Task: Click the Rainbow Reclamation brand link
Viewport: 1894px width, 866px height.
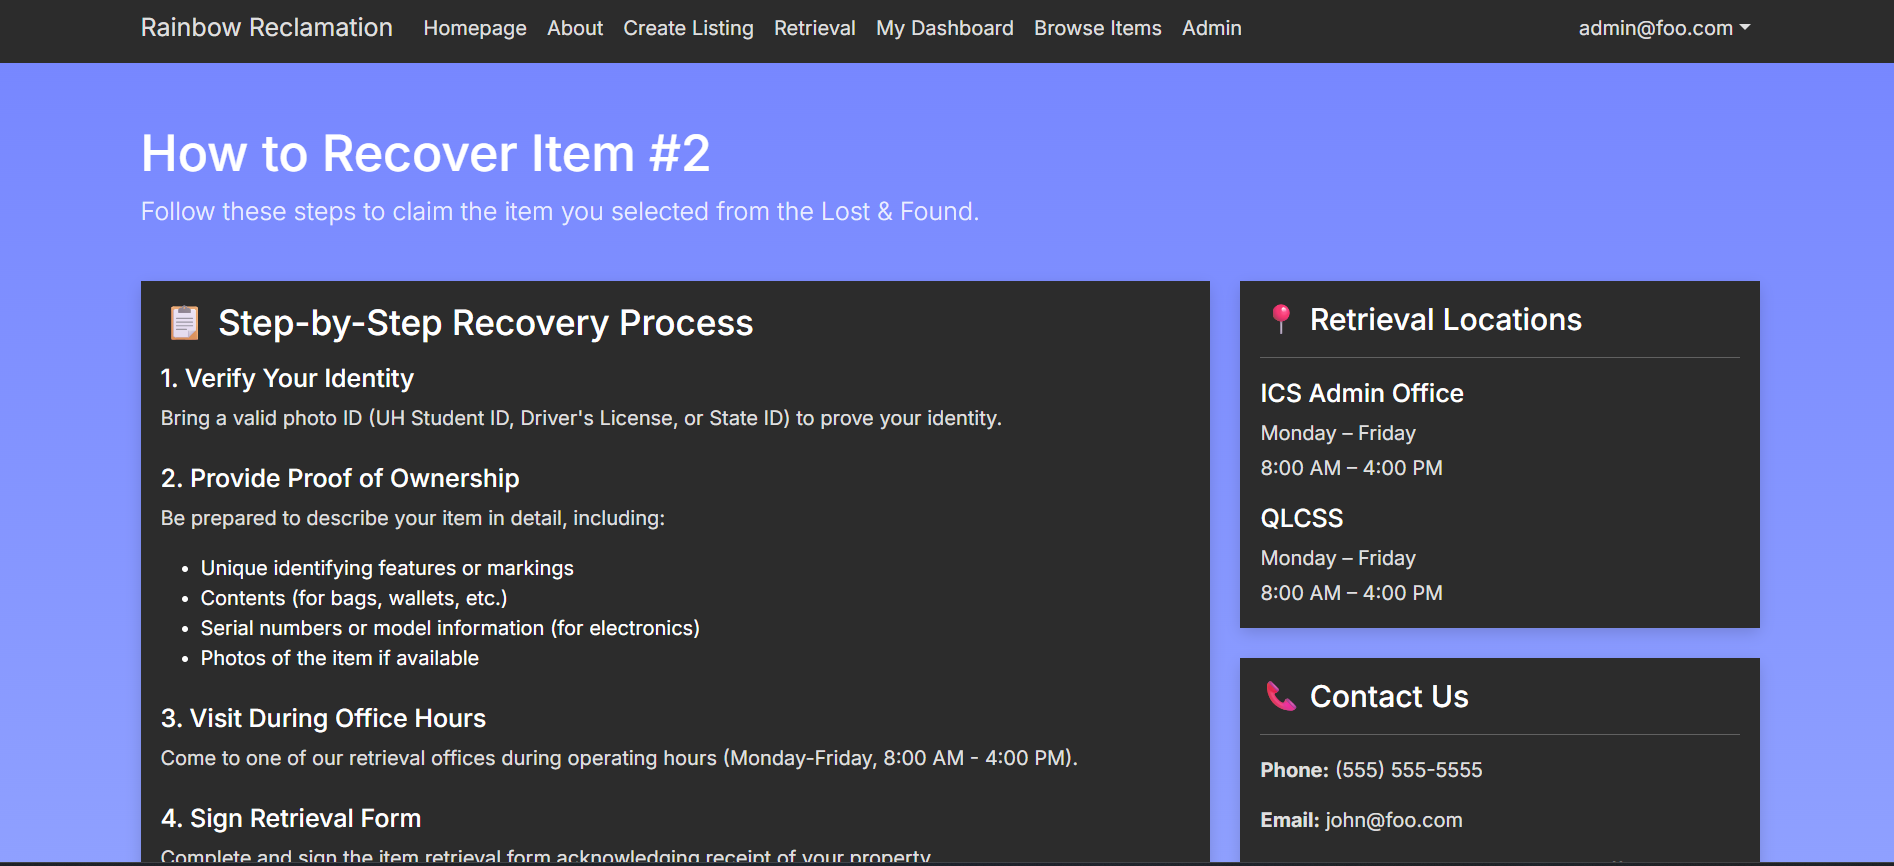Action: point(266,28)
